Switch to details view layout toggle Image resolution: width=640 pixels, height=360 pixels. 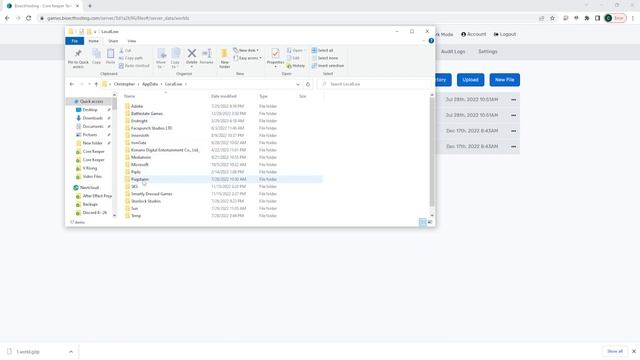click(x=423, y=222)
